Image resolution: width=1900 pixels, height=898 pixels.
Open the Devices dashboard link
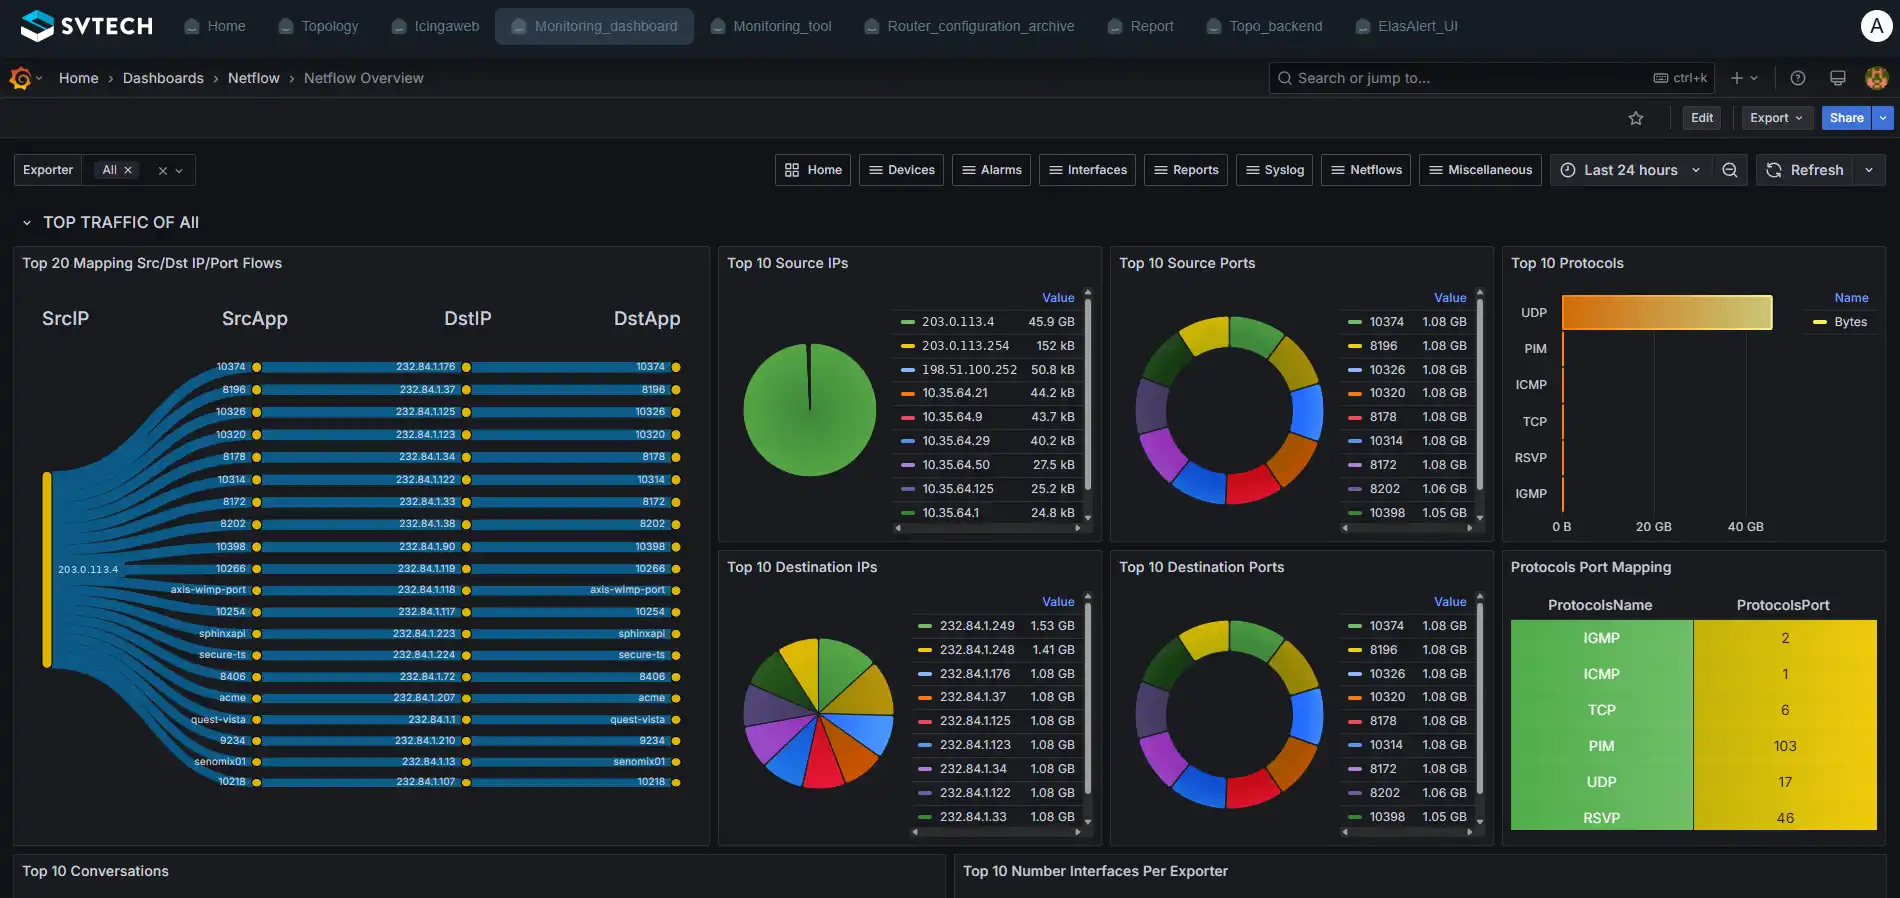[x=902, y=170]
